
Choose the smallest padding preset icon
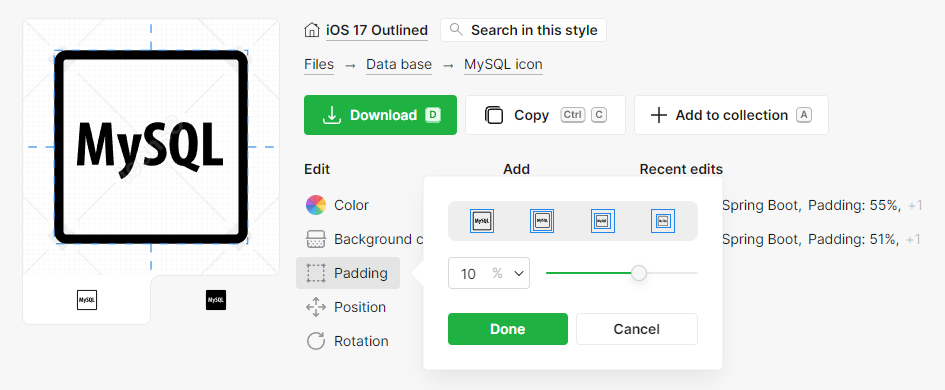click(482, 221)
